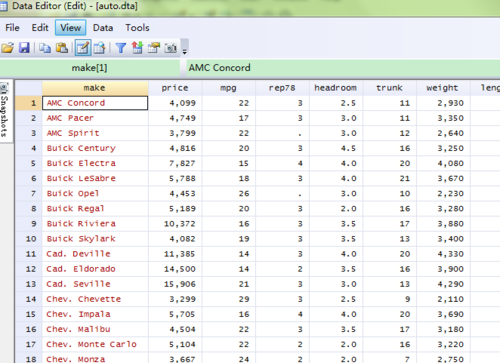
Task: Switch to Data Editor browse mode icon
Action: 99,48
